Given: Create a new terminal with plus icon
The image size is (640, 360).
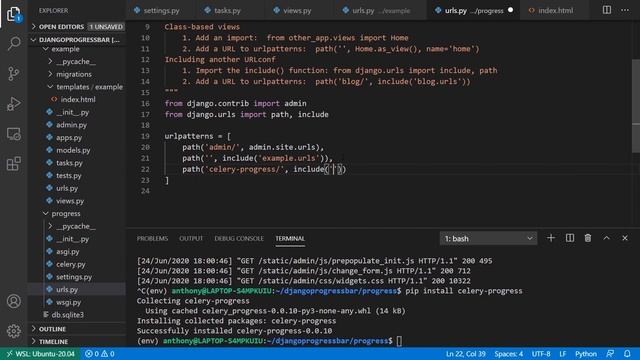Looking at the screenshot, I should pos(551,238).
